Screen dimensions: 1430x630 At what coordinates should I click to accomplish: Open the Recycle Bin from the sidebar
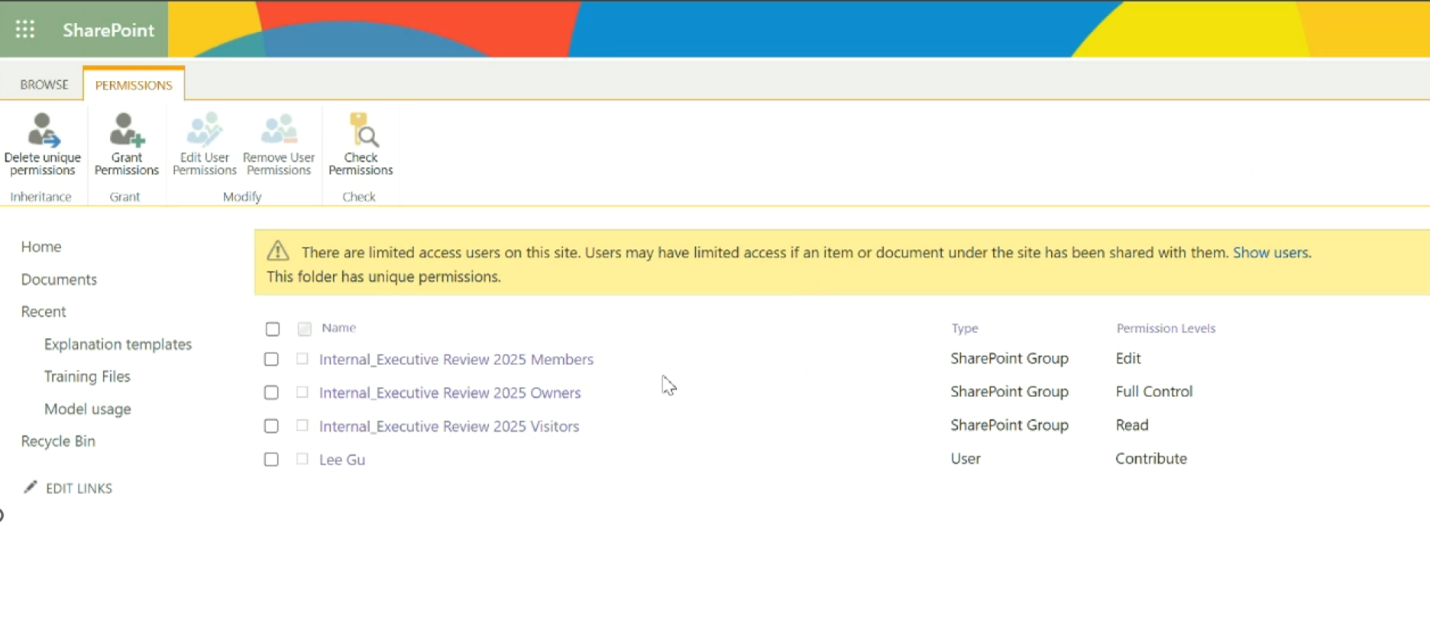pyautogui.click(x=57, y=441)
